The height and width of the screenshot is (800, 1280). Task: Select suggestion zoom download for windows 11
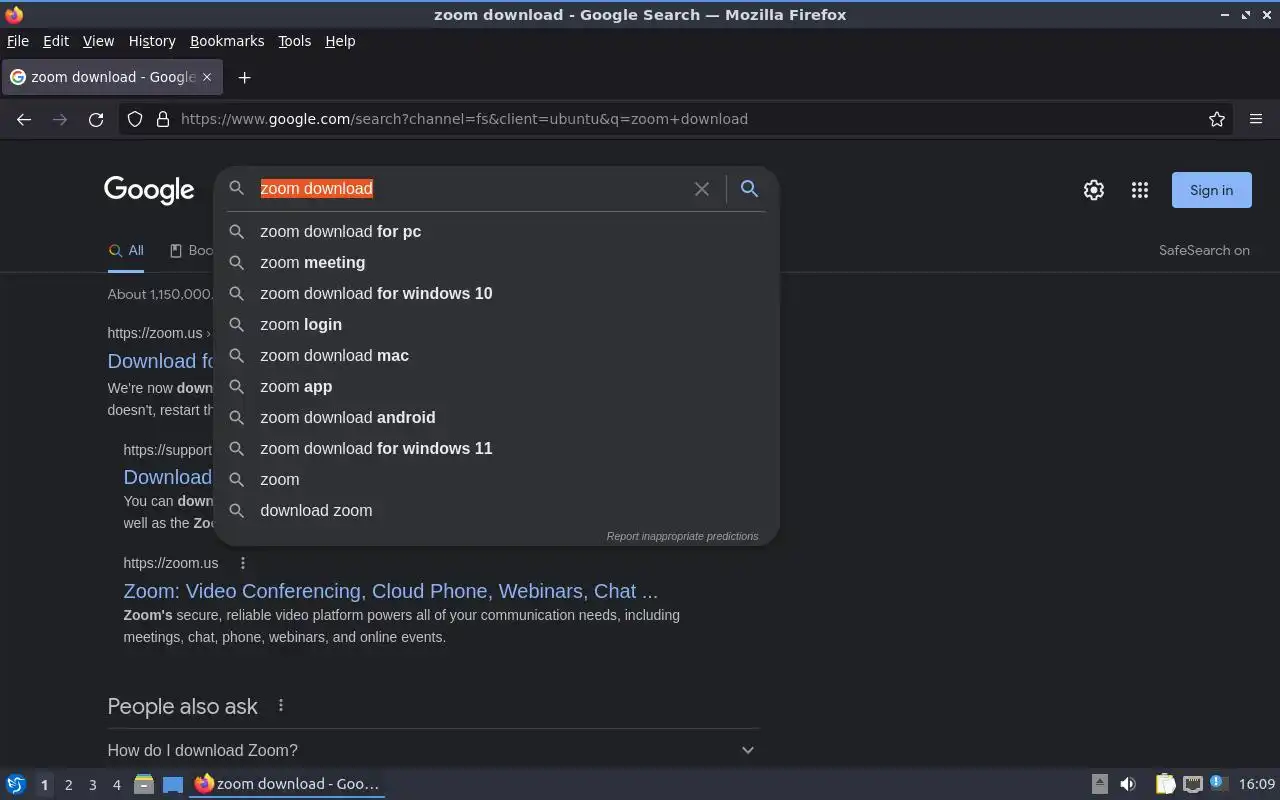497,448
